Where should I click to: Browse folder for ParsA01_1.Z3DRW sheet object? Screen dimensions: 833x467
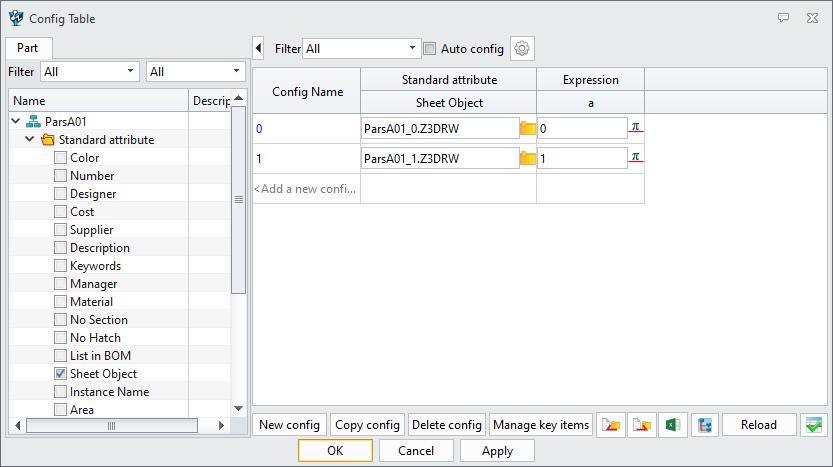click(x=528, y=158)
